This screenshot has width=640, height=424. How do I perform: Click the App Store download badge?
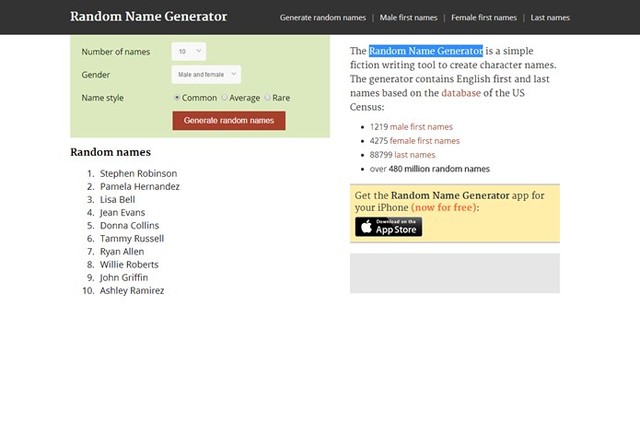tap(388, 227)
